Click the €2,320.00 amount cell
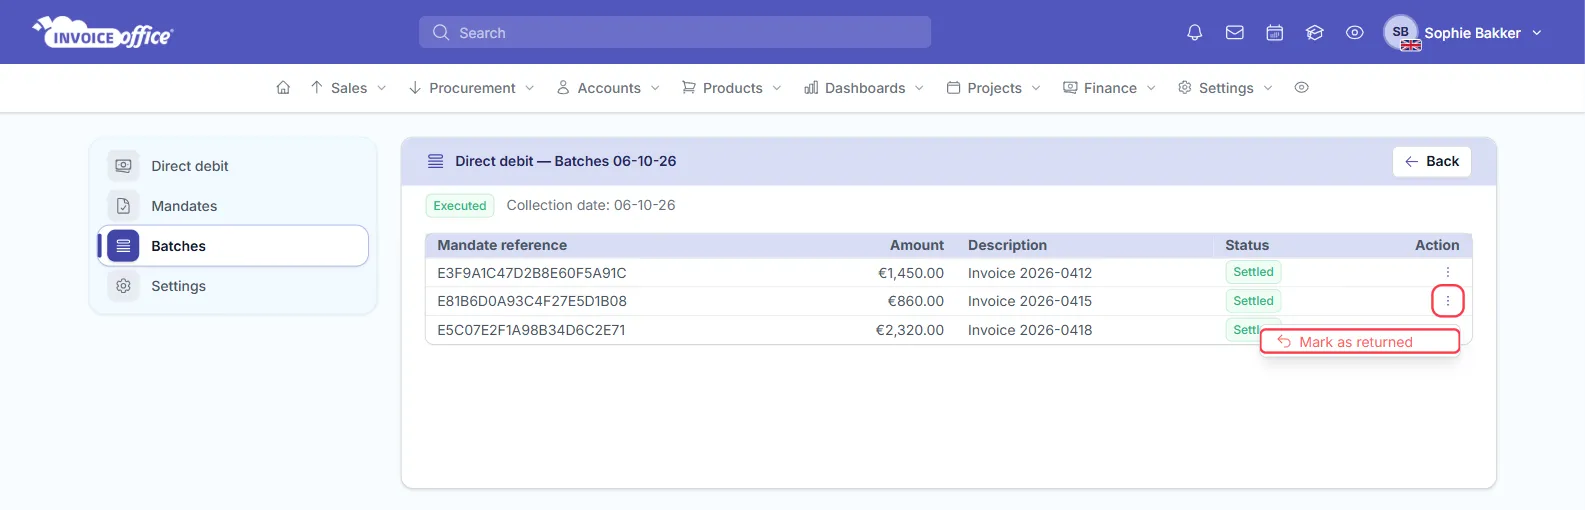The image size is (1585, 510). pyautogui.click(x=909, y=330)
